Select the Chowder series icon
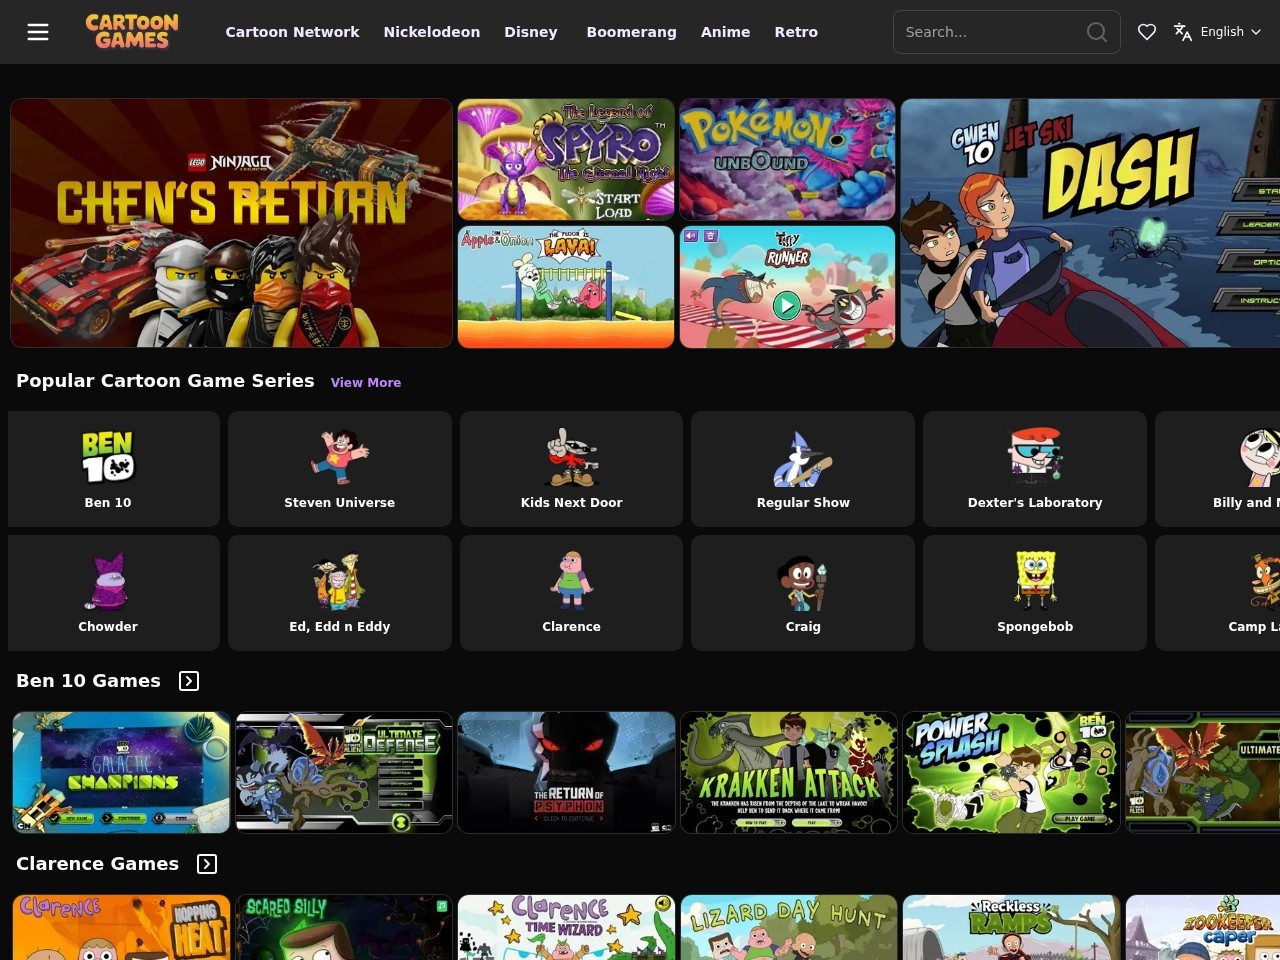Viewport: 1280px width, 960px height. pos(108,580)
